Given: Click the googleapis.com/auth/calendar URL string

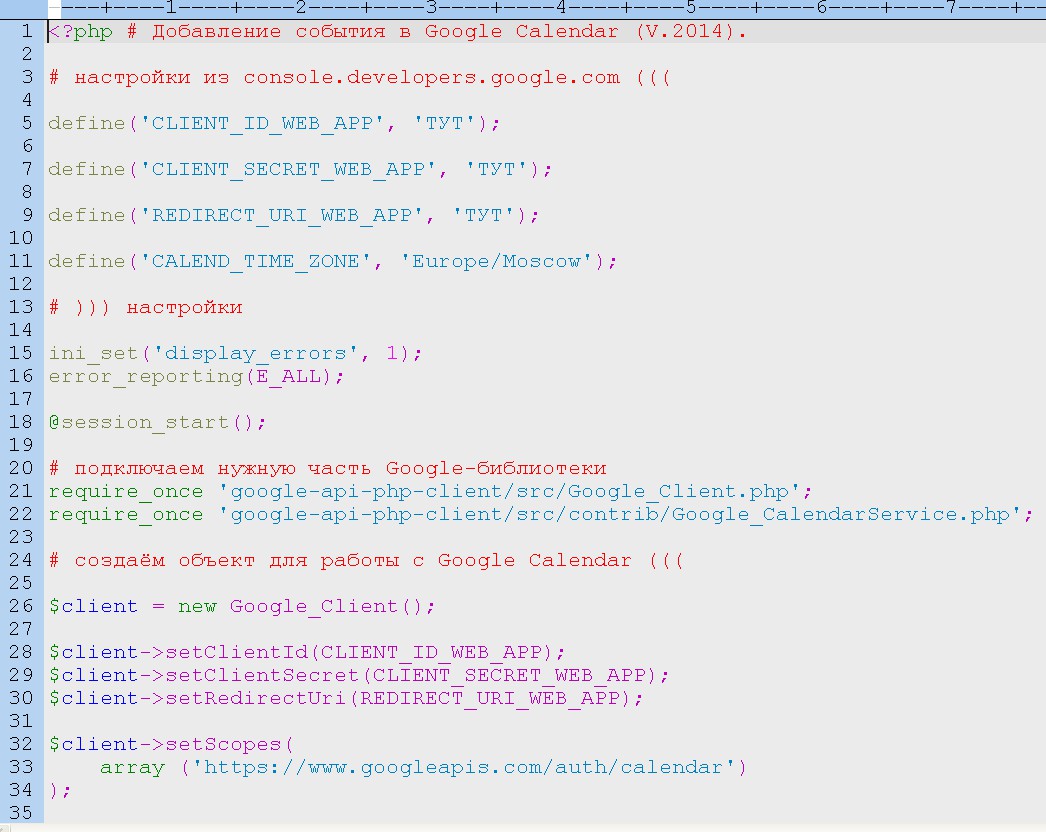Looking at the screenshot, I should 464,768.
